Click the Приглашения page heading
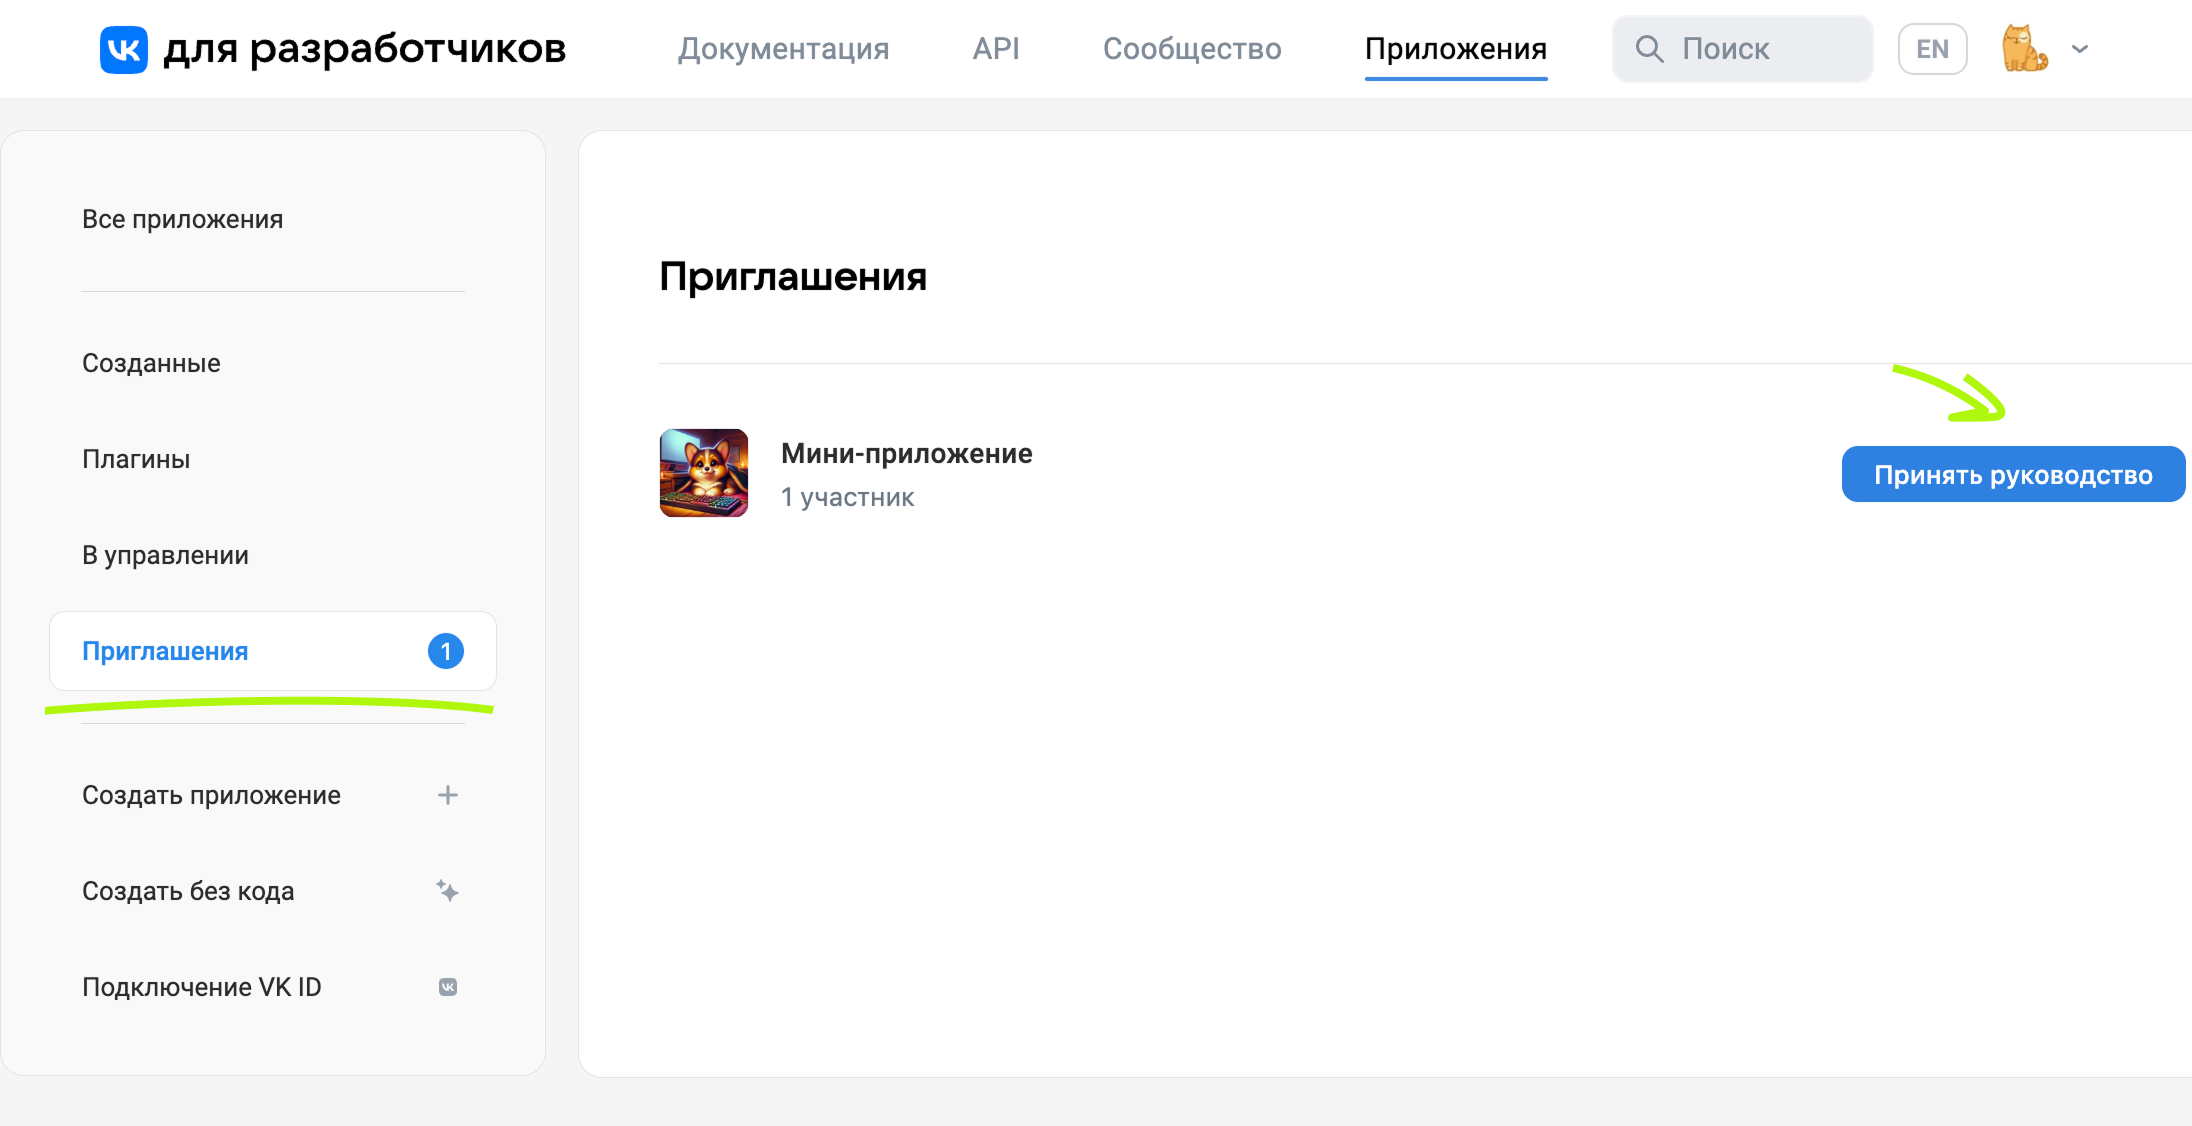The height and width of the screenshot is (1126, 2192). [x=793, y=276]
